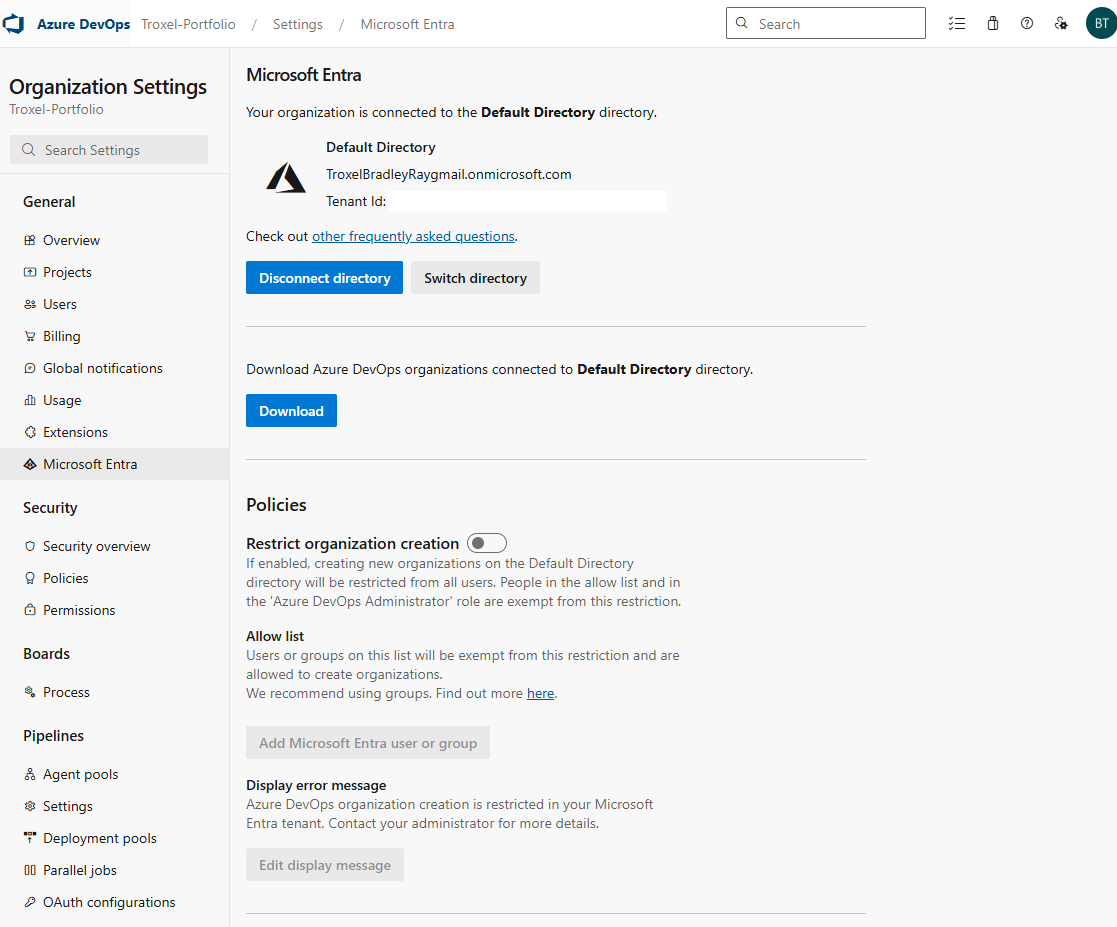Open the BT profile avatar
The height and width of the screenshot is (927, 1117).
[x=1101, y=24]
